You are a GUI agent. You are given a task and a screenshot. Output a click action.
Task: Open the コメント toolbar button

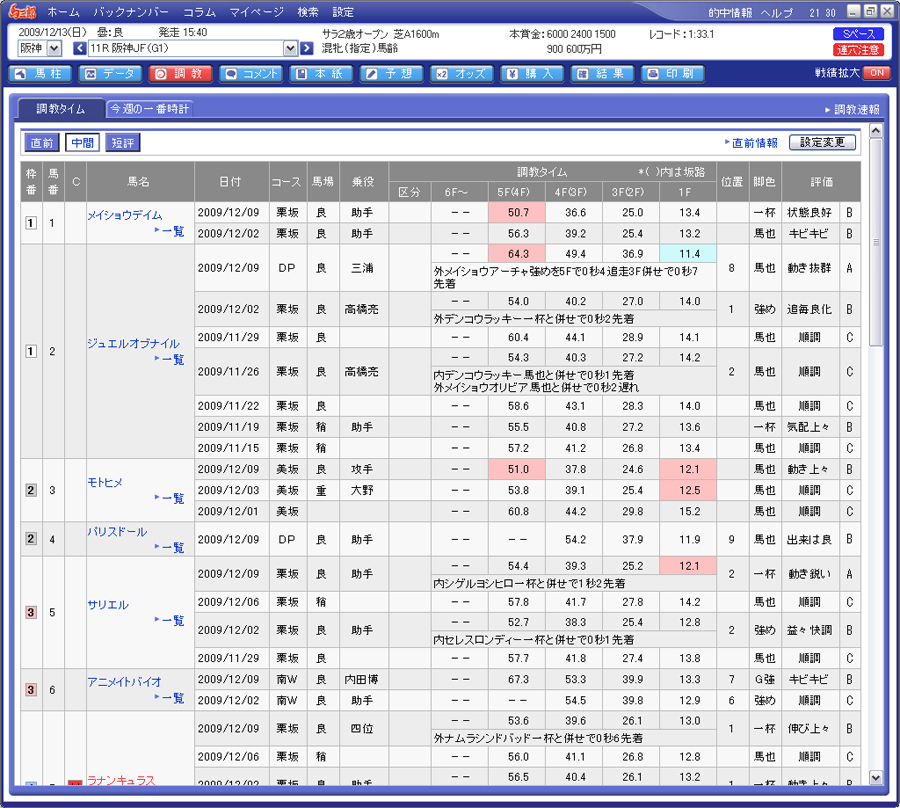[x=251, y=73]
